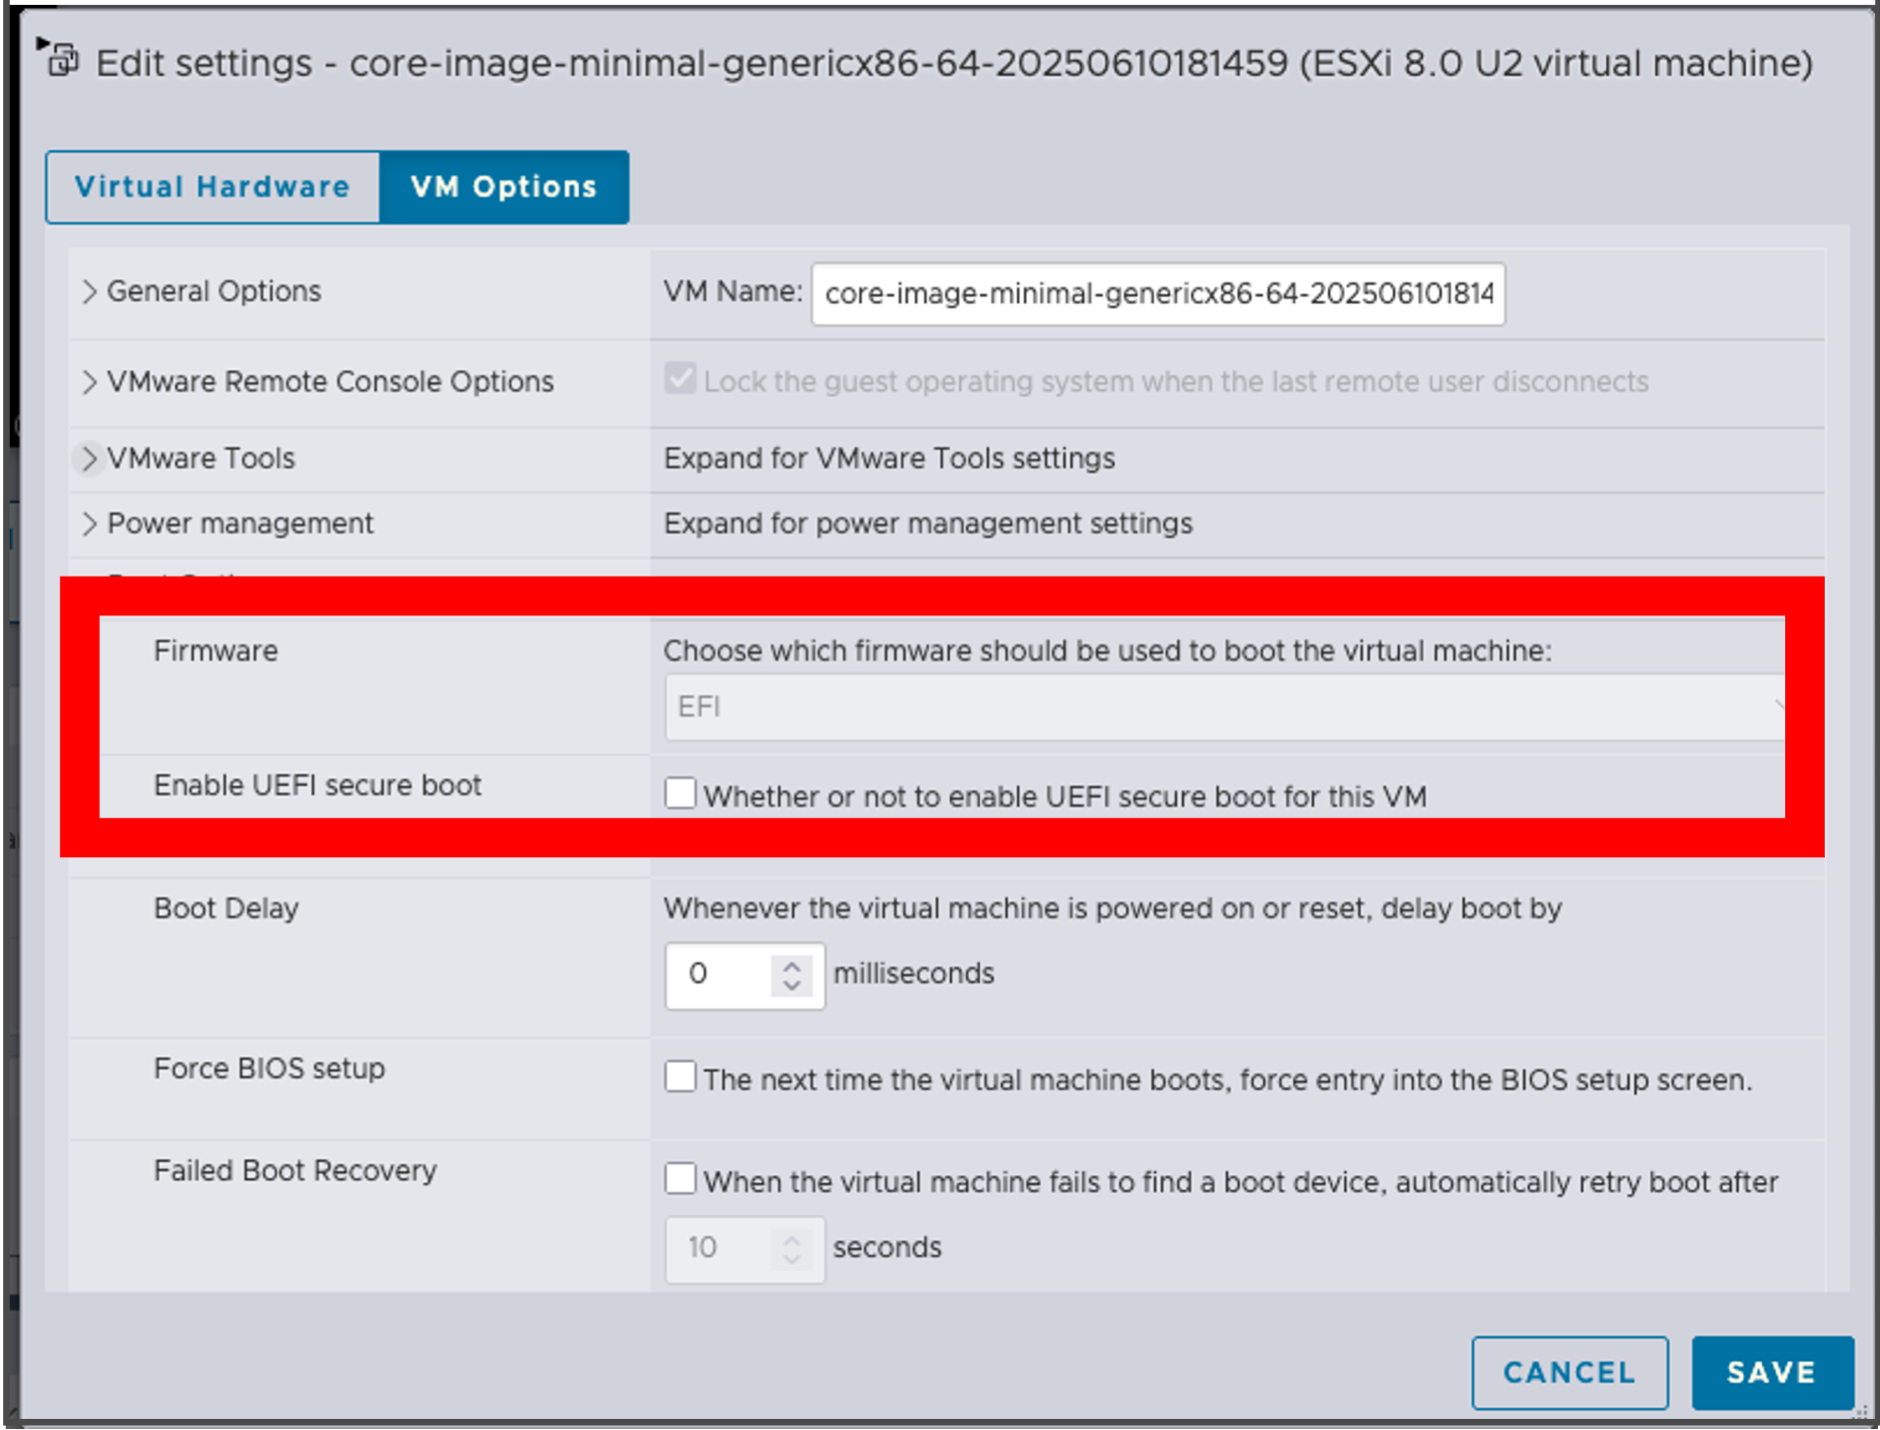
Task: Click the Force BIOS setup label
Action: click(269, 1069)
